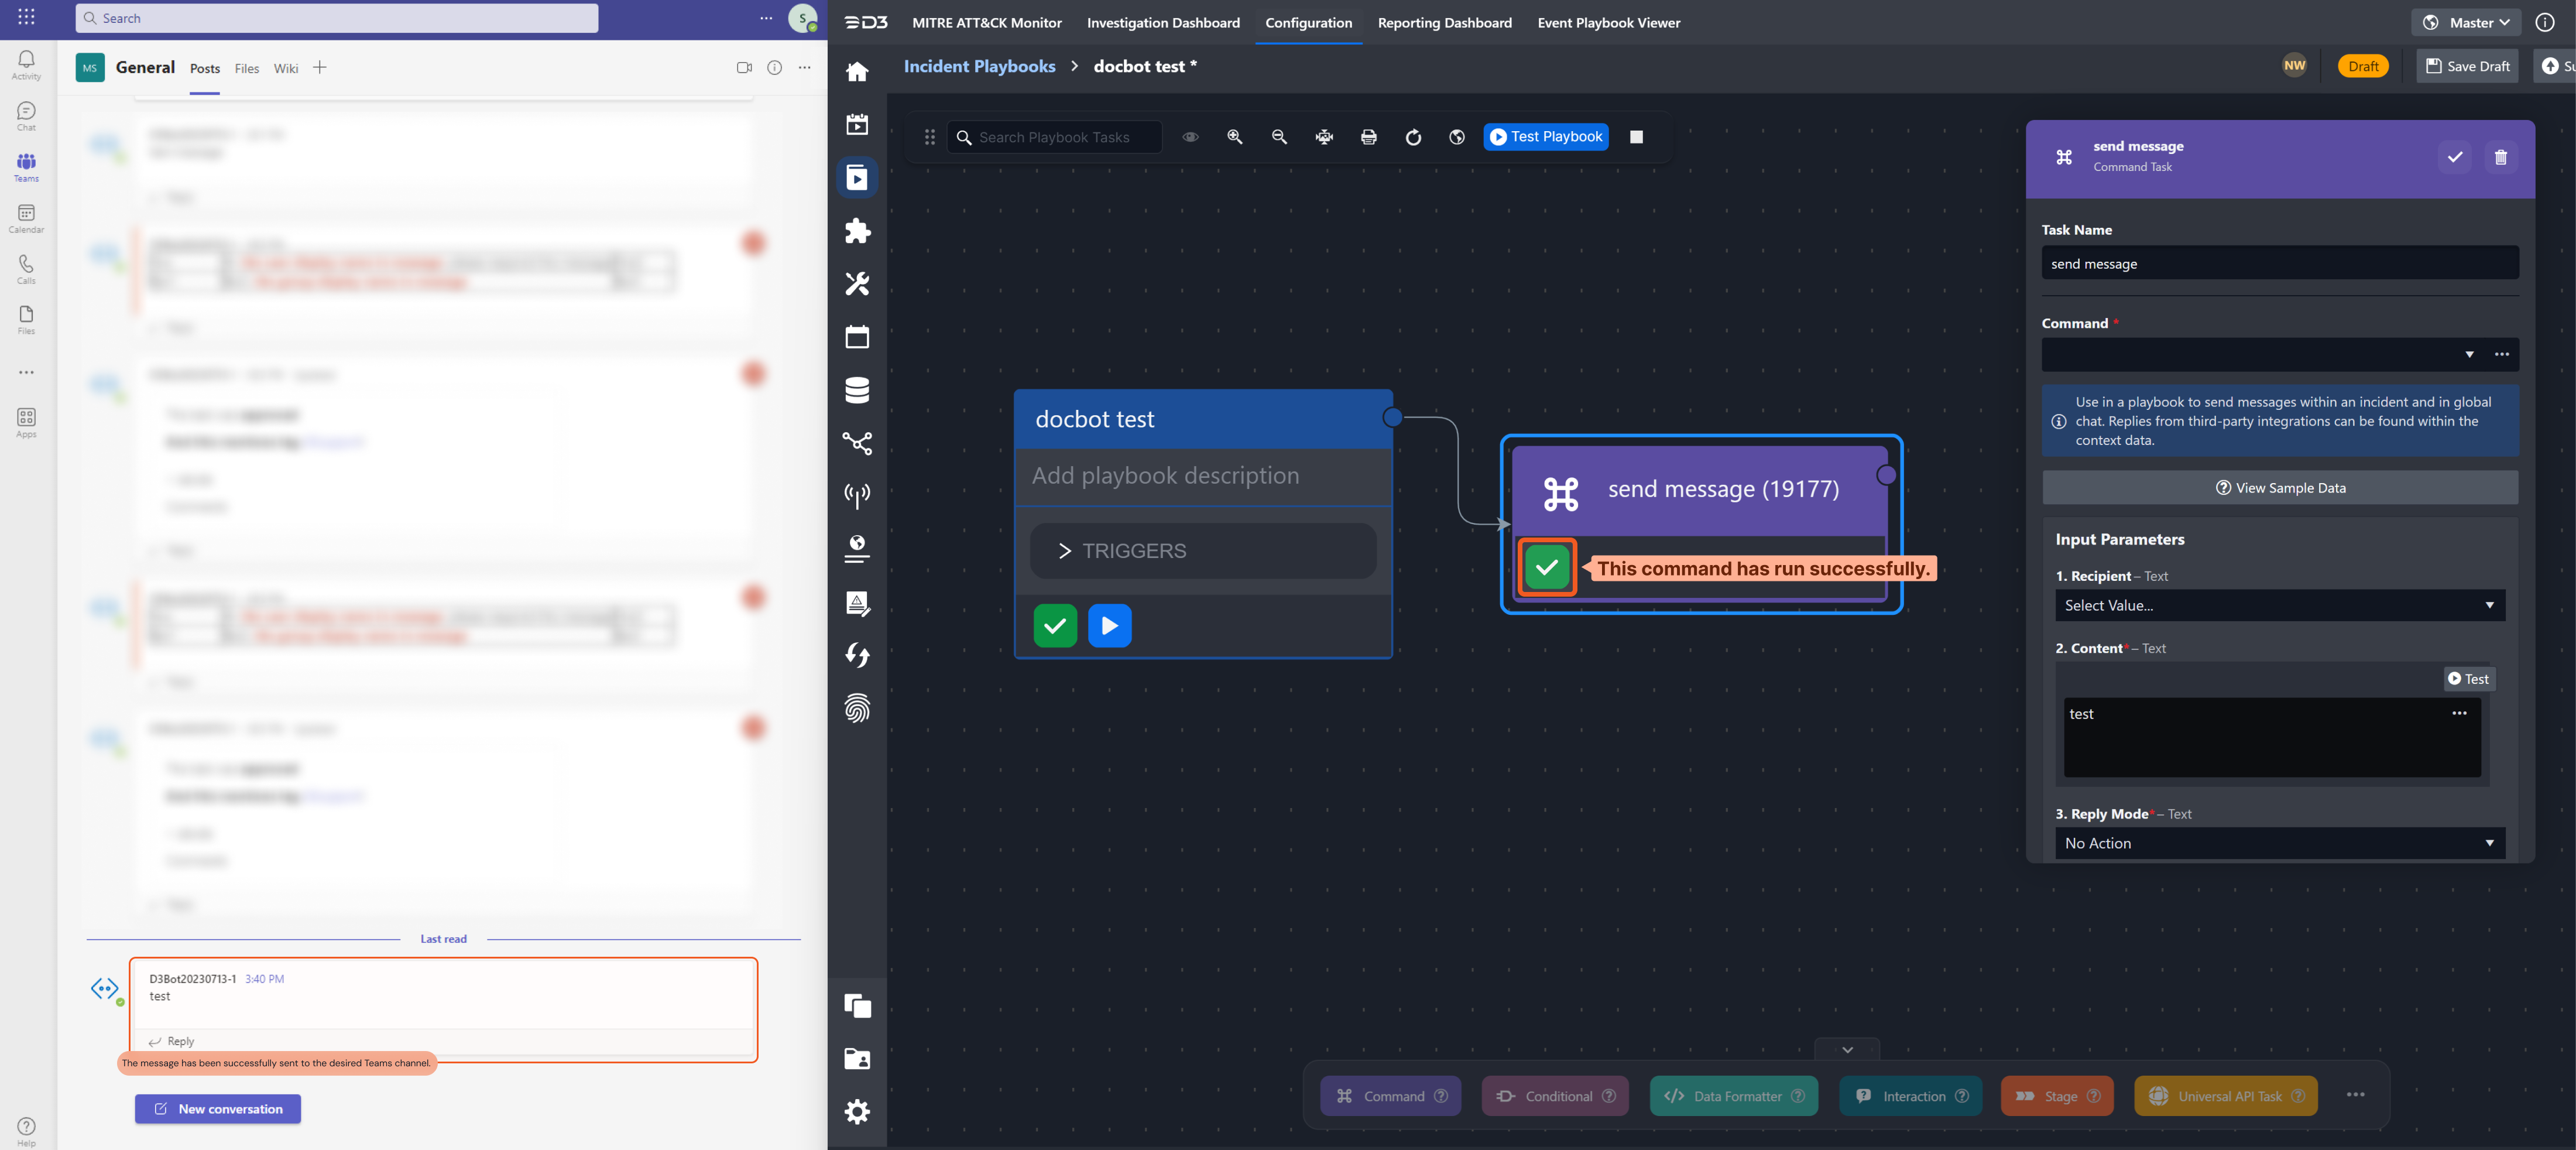Click View Sample Data button
2576x1150 pixels.
pos(2279,488)
